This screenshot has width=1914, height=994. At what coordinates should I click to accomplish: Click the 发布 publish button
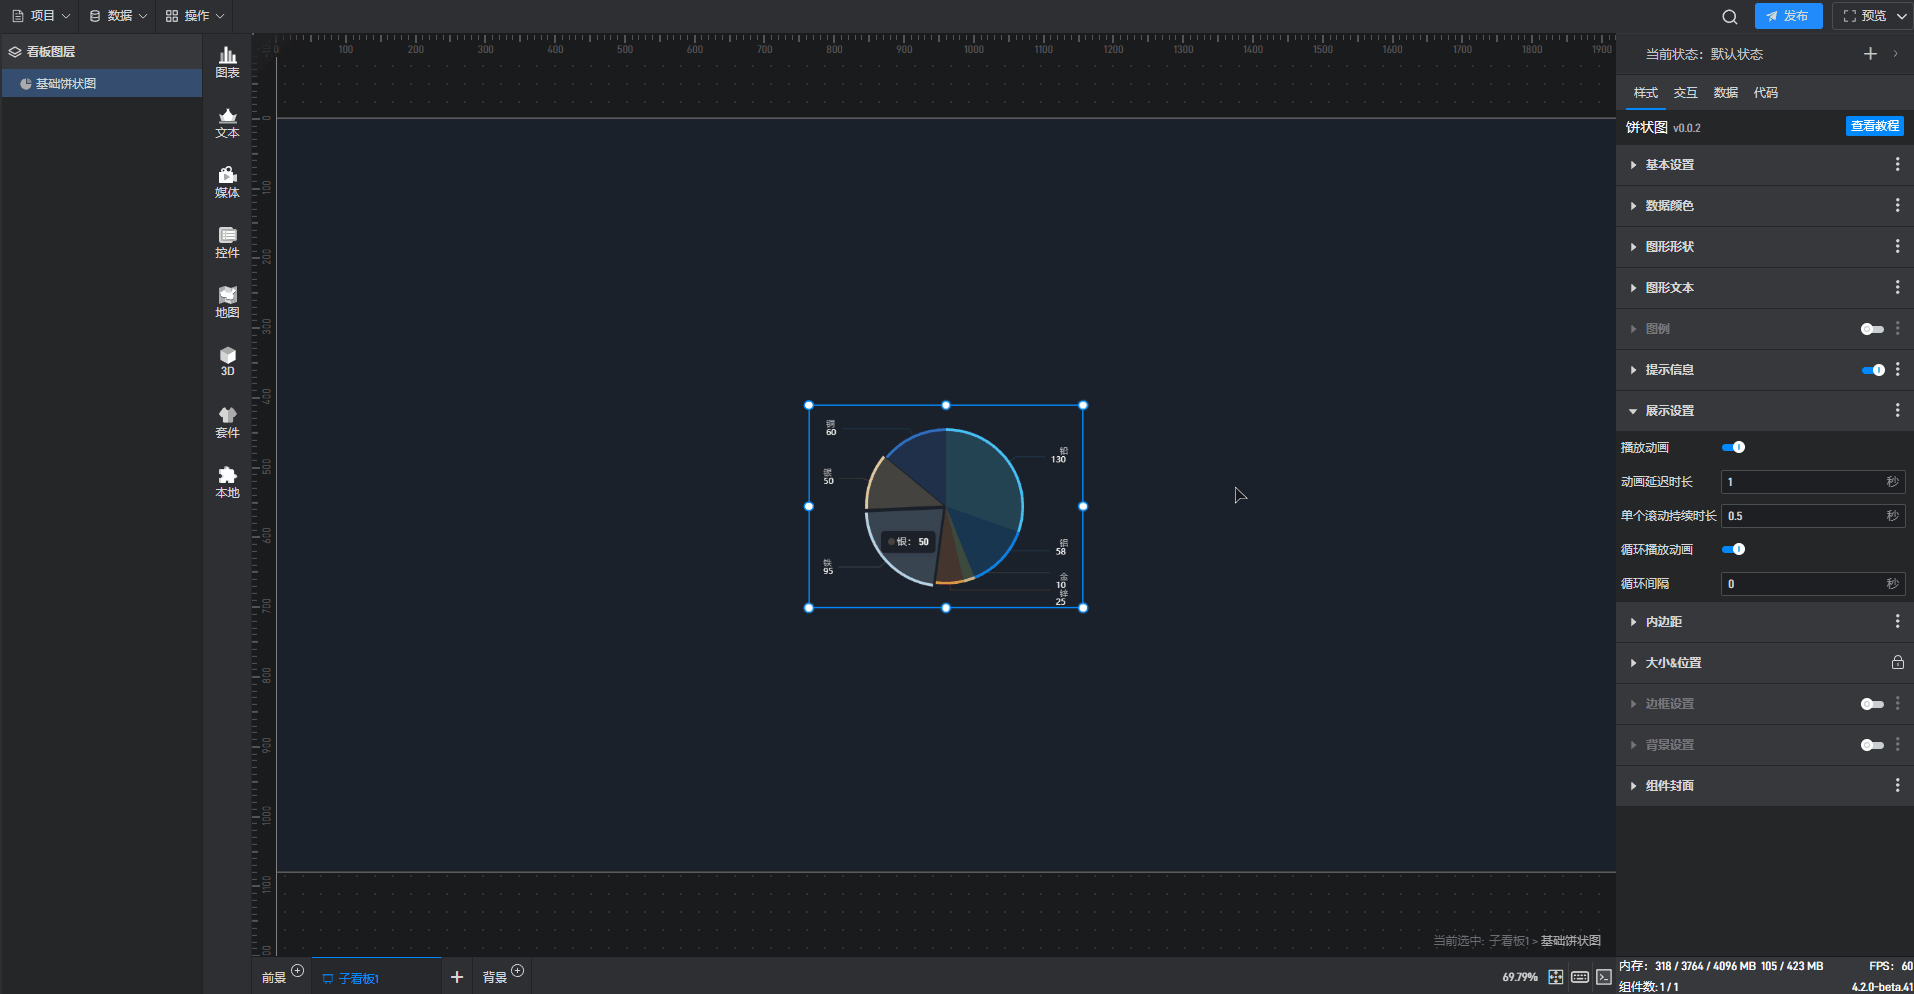click(1788, 16)
